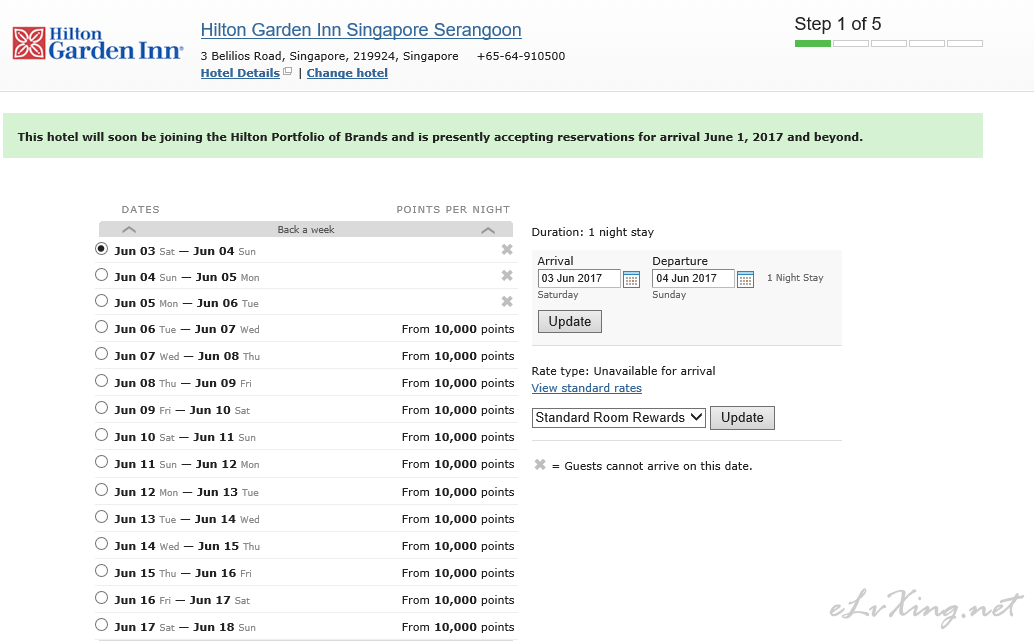Open the Standard Room Rewards dropdown
Screen dimensions: 1034x641
point(619,417)
